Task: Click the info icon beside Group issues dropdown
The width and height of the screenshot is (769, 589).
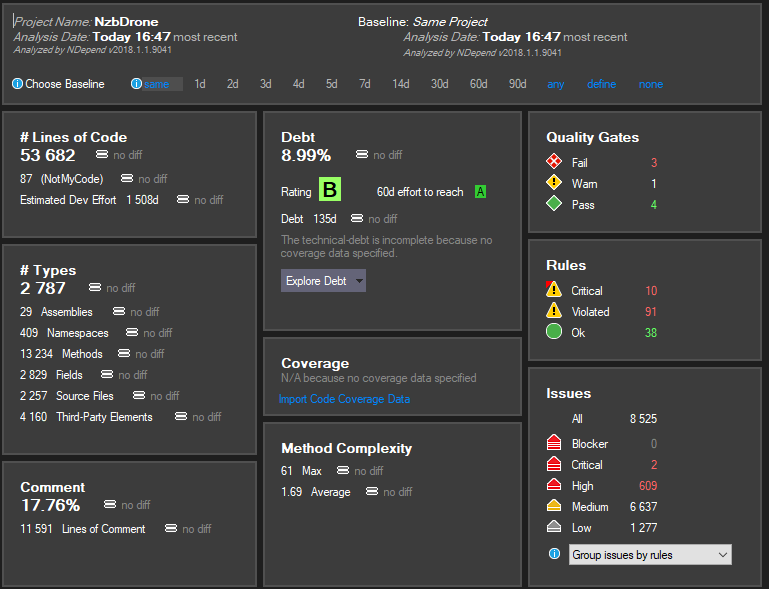Action: pos(554,554)
